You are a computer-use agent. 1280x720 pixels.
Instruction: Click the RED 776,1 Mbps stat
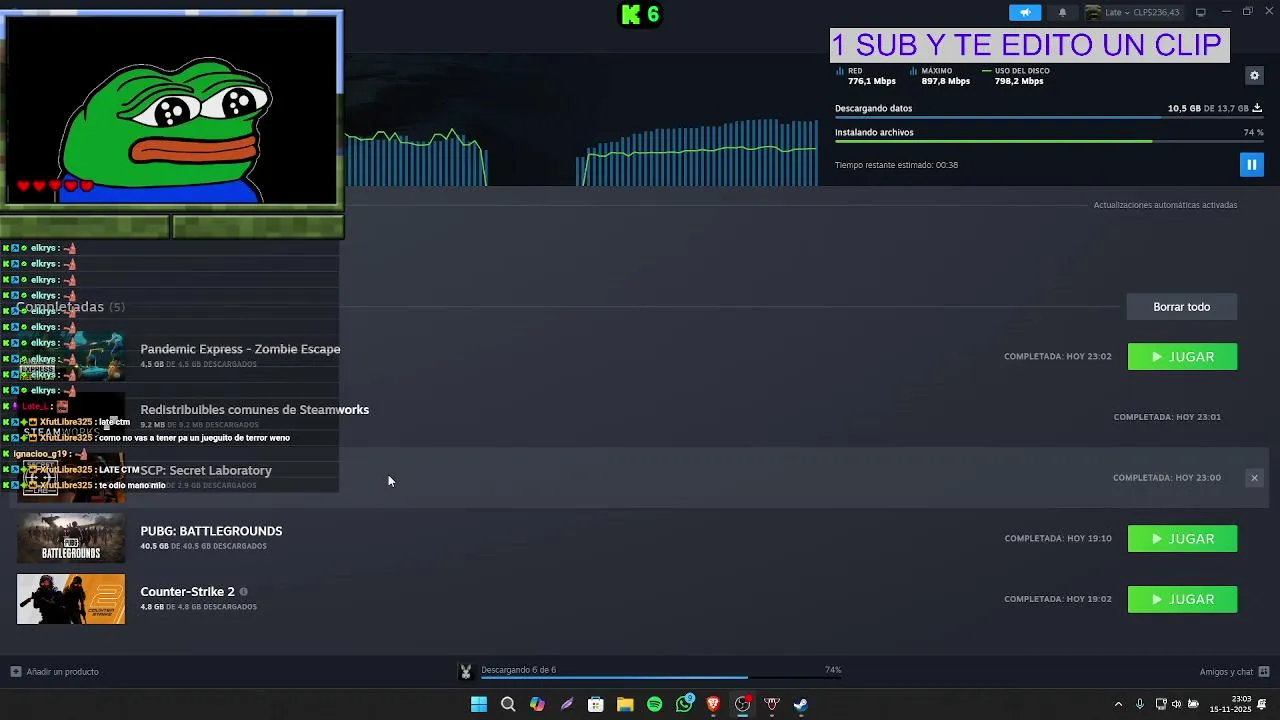coord(866,76)
